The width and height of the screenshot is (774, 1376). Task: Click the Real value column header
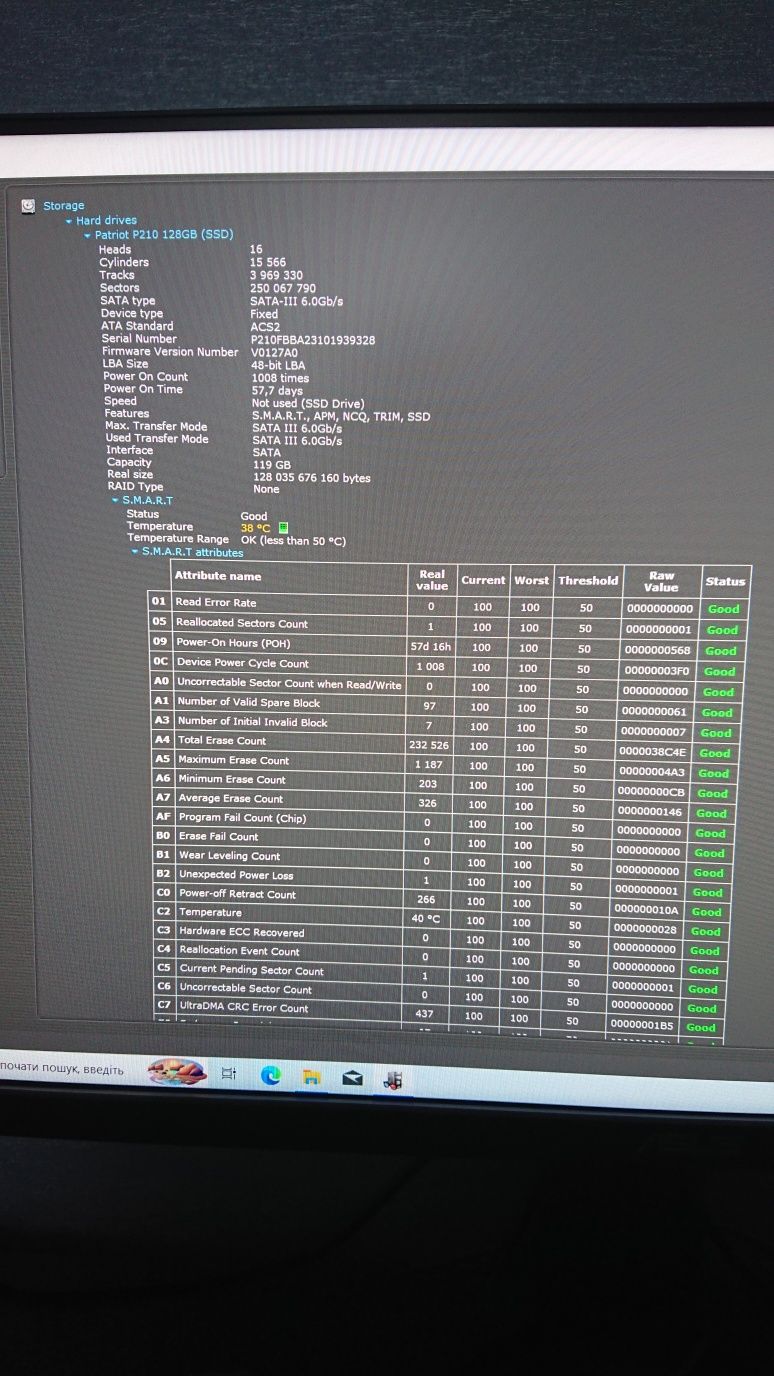pos(432,580)
